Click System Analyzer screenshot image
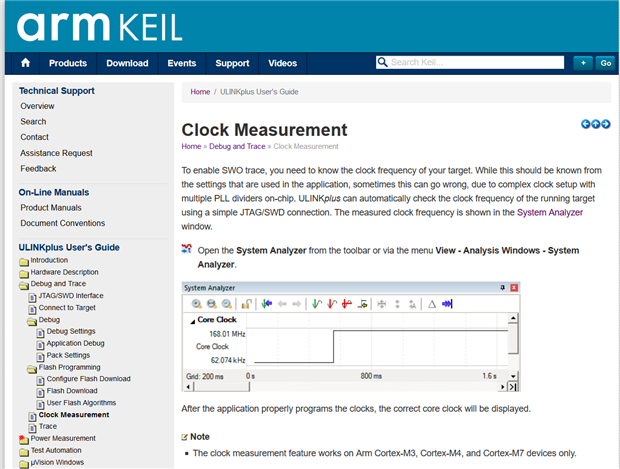This screenshot has width=620, height=469. [351, 337]
